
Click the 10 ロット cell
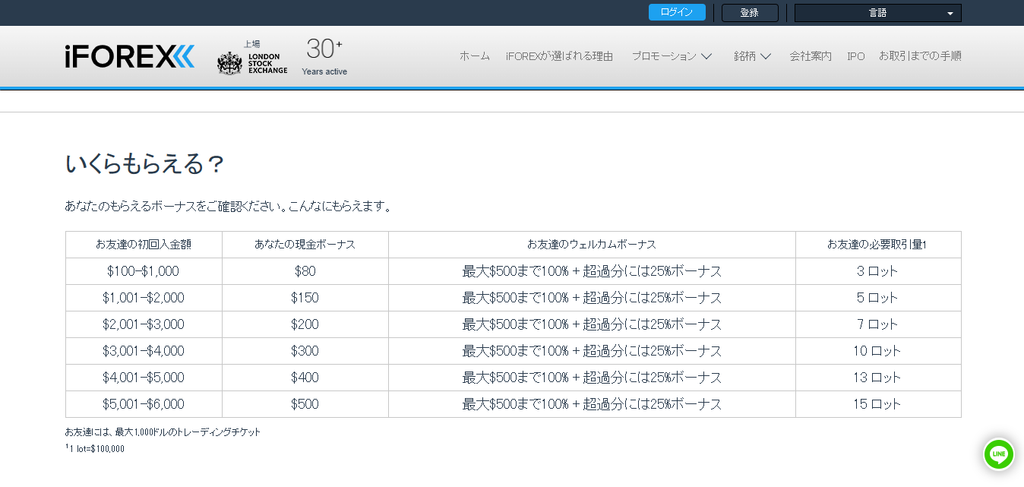pos(878,351)
